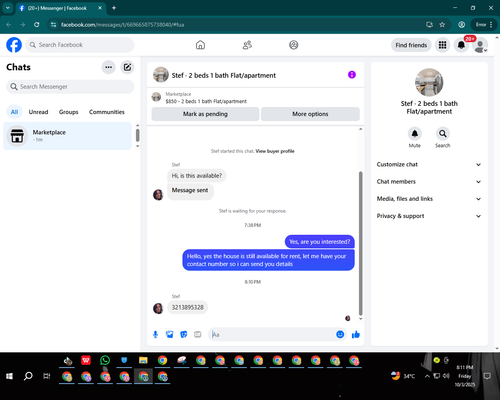The width and height of the screenshot is (500, 400).
Task: Go to the Home feed icon
Action: point(200,45)
